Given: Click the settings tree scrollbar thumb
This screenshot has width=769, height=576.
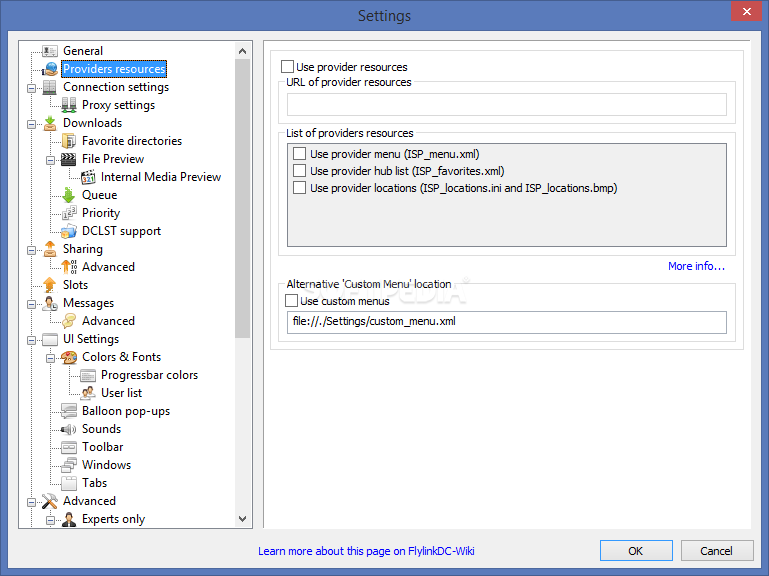Looking at the screenshot, I should (x=242, y=199).
